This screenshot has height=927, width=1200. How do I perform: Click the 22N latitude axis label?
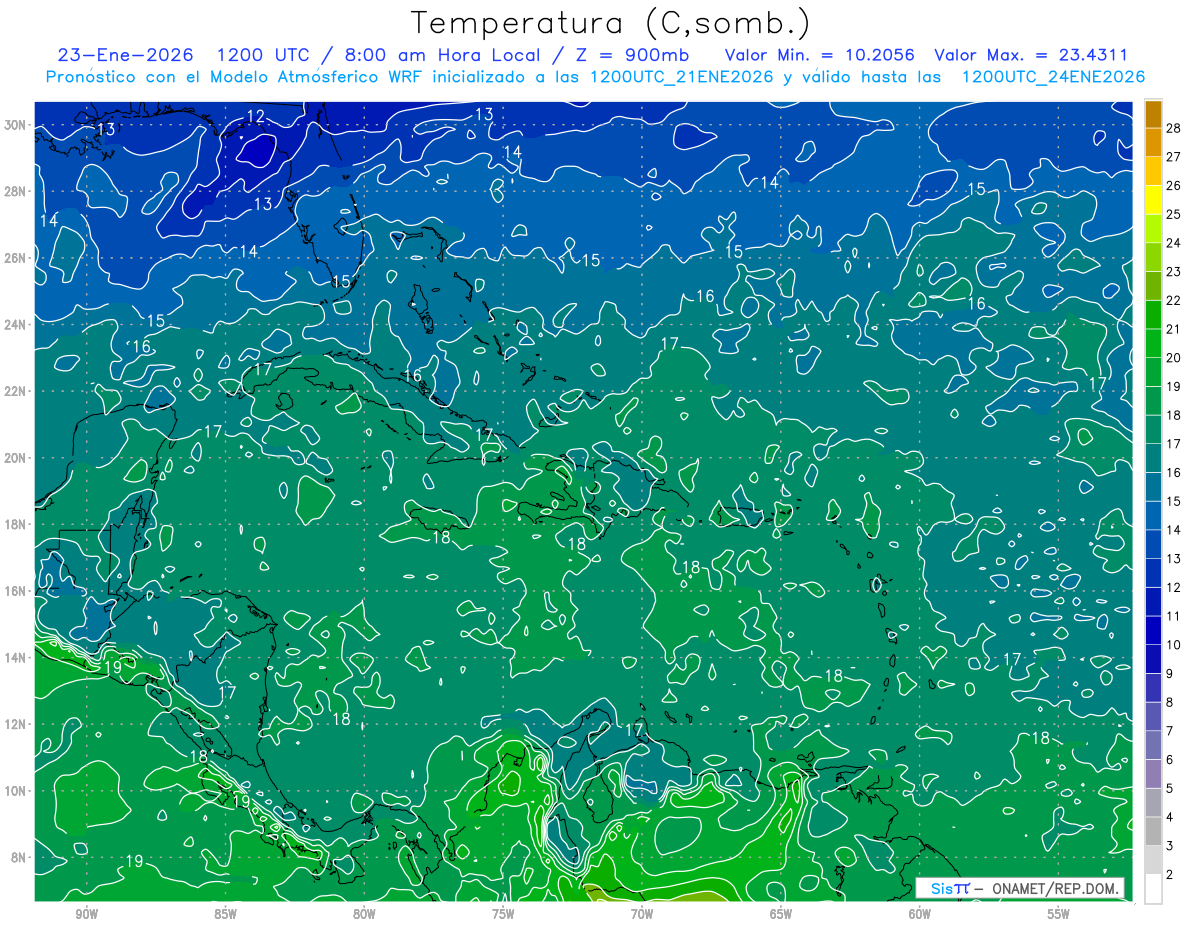coord(16,391)
